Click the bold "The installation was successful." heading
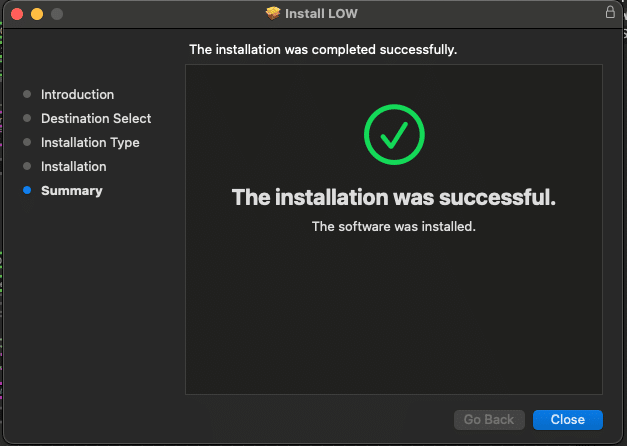The image size is (627, 446). (x=394, y=197)
